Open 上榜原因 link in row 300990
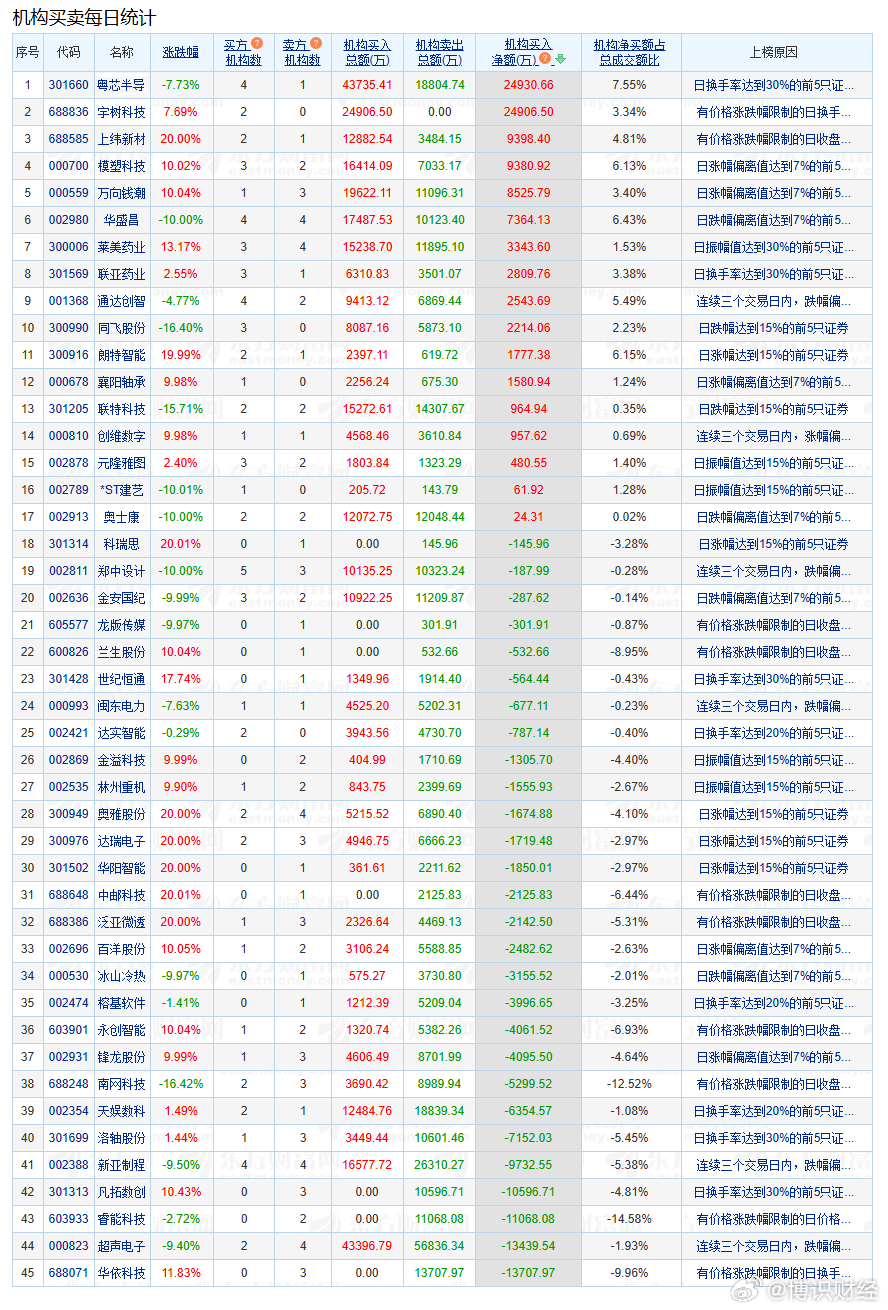 coord(774,328)
